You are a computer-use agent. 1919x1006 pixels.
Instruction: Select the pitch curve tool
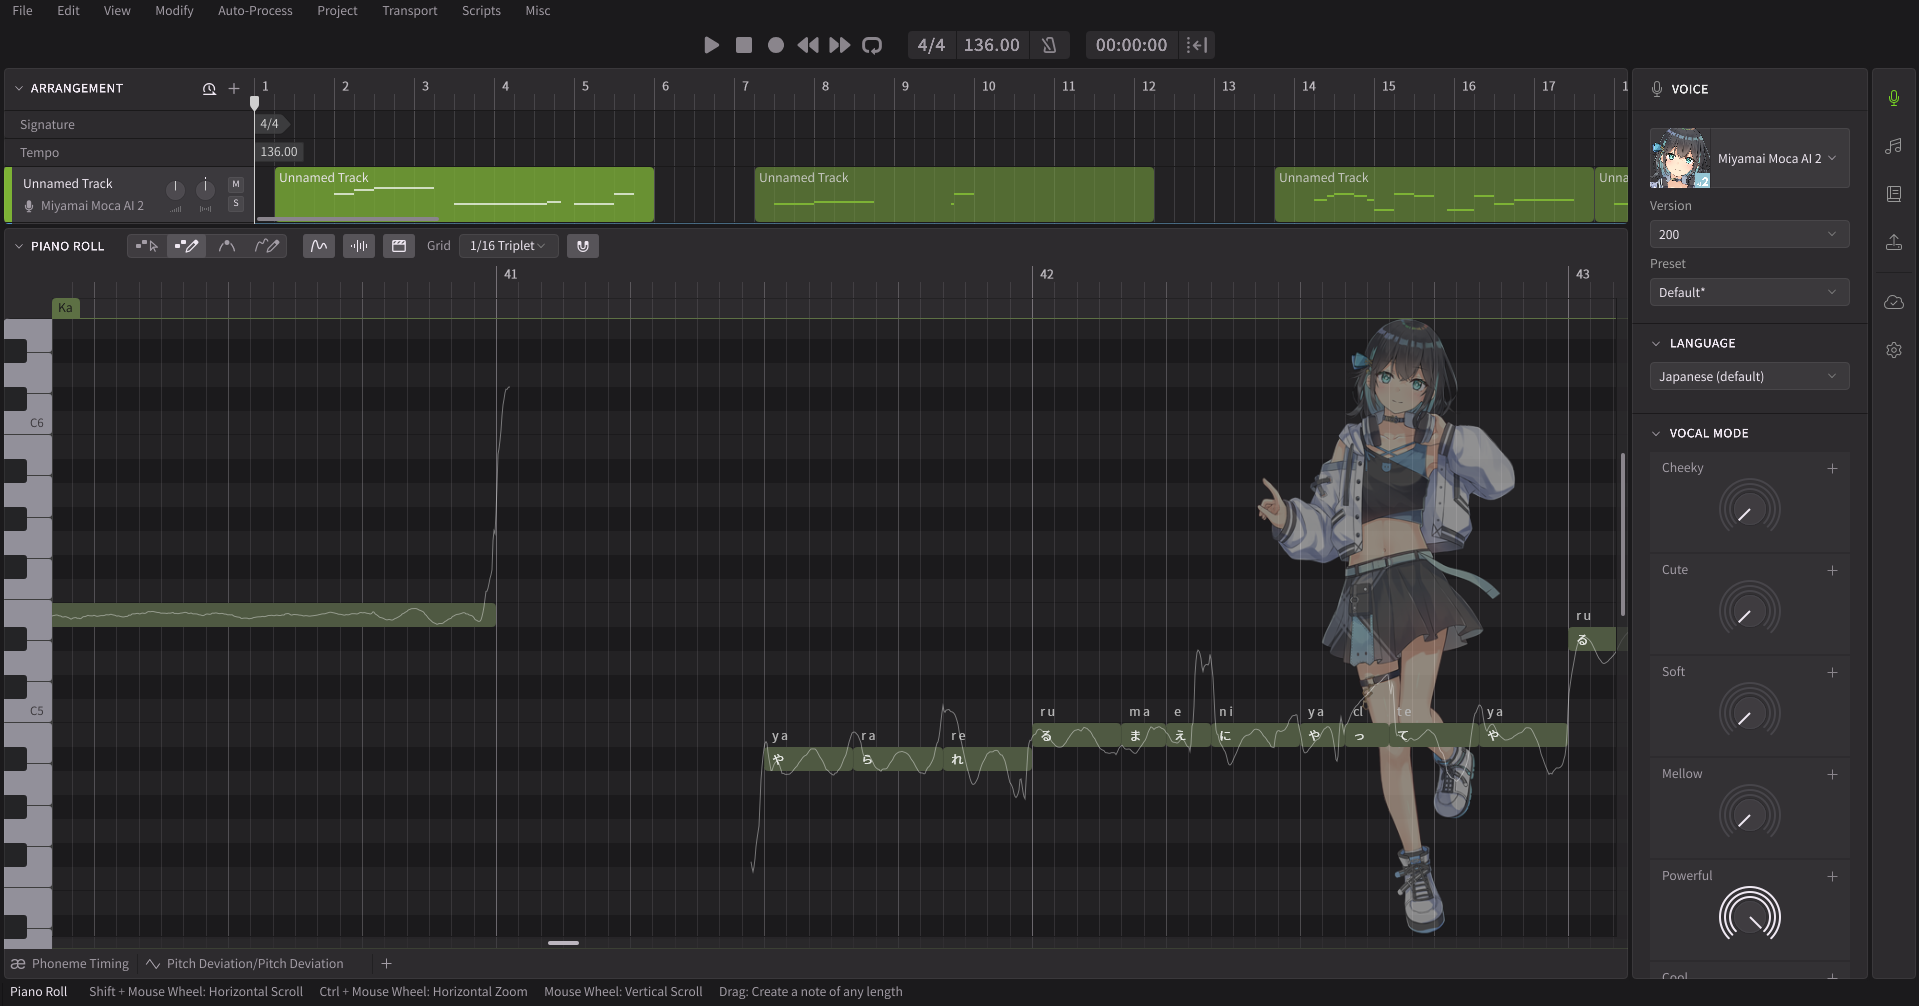(227, 246)
